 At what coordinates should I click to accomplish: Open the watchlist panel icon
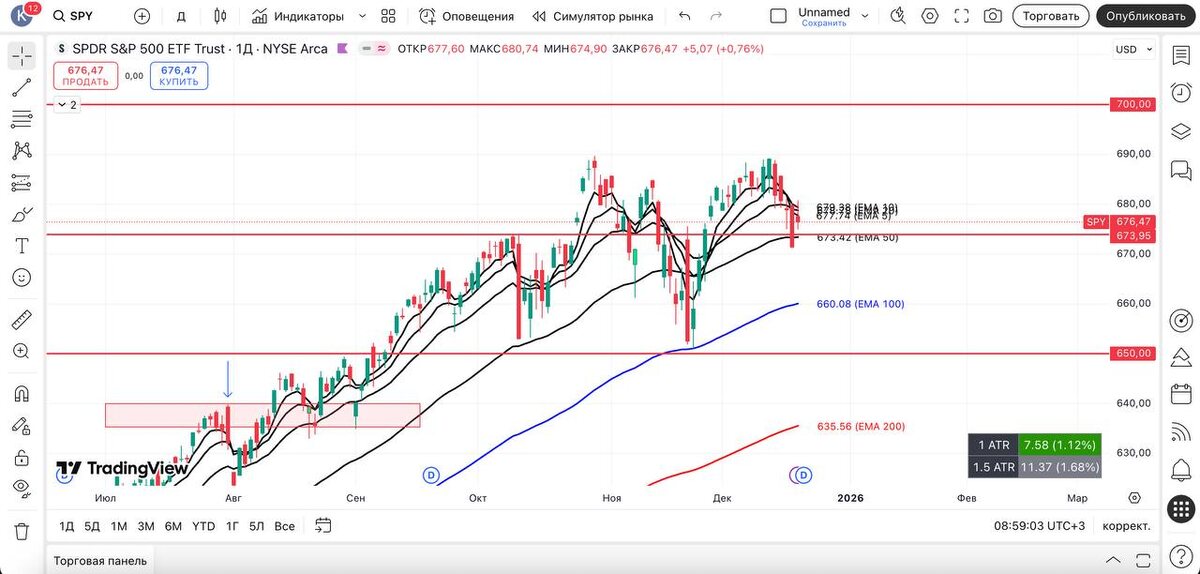pyautogui.click(x=1181, y=57)
